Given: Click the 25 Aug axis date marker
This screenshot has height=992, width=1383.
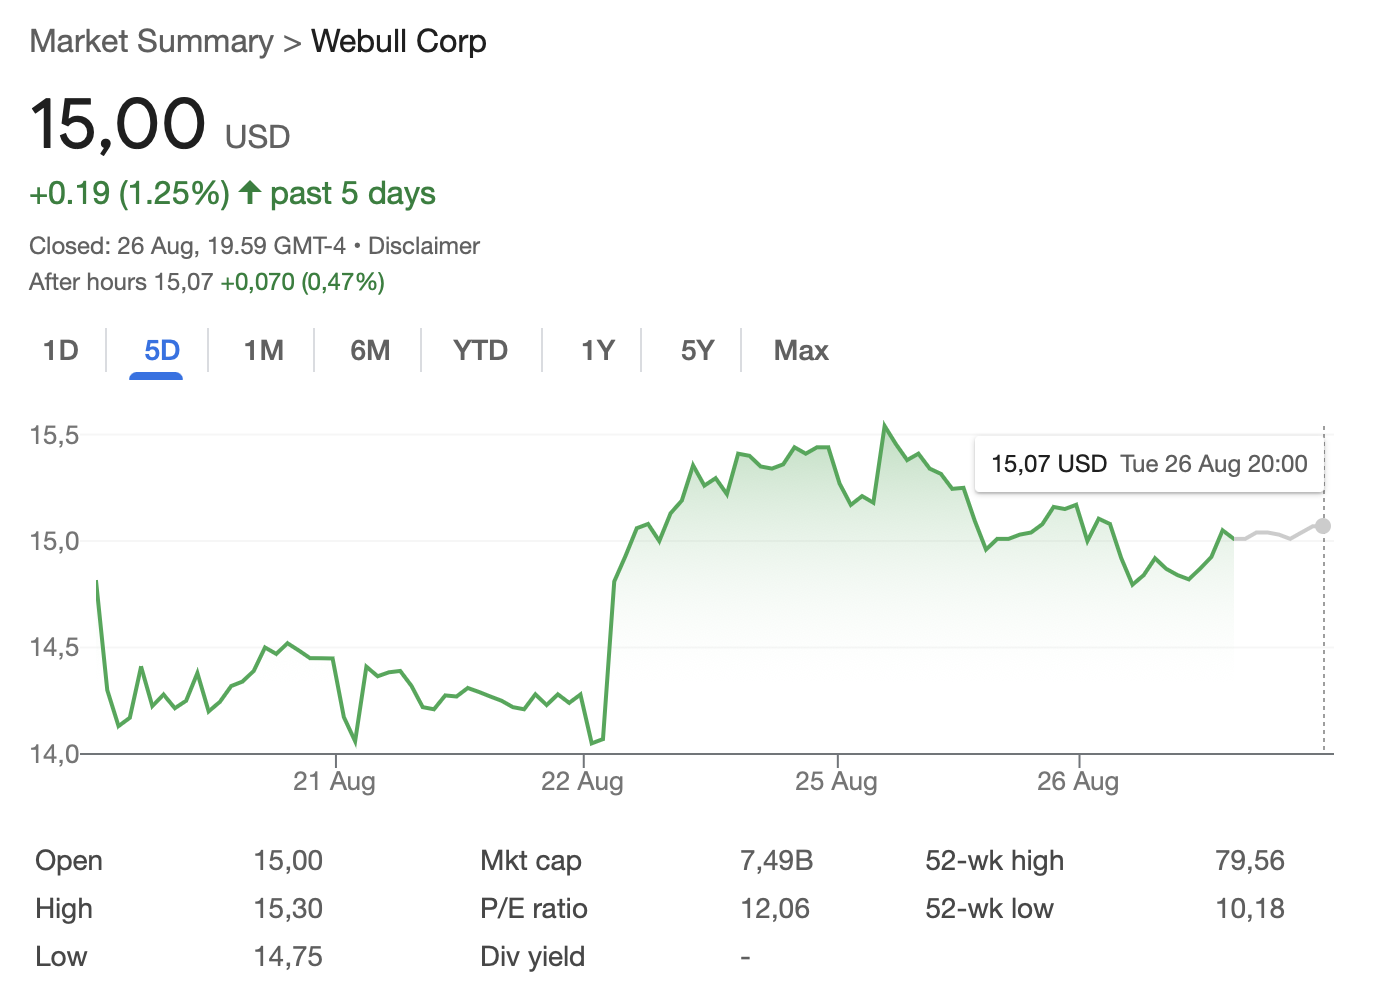Looking at the screenshot, I should pos(836,781).
